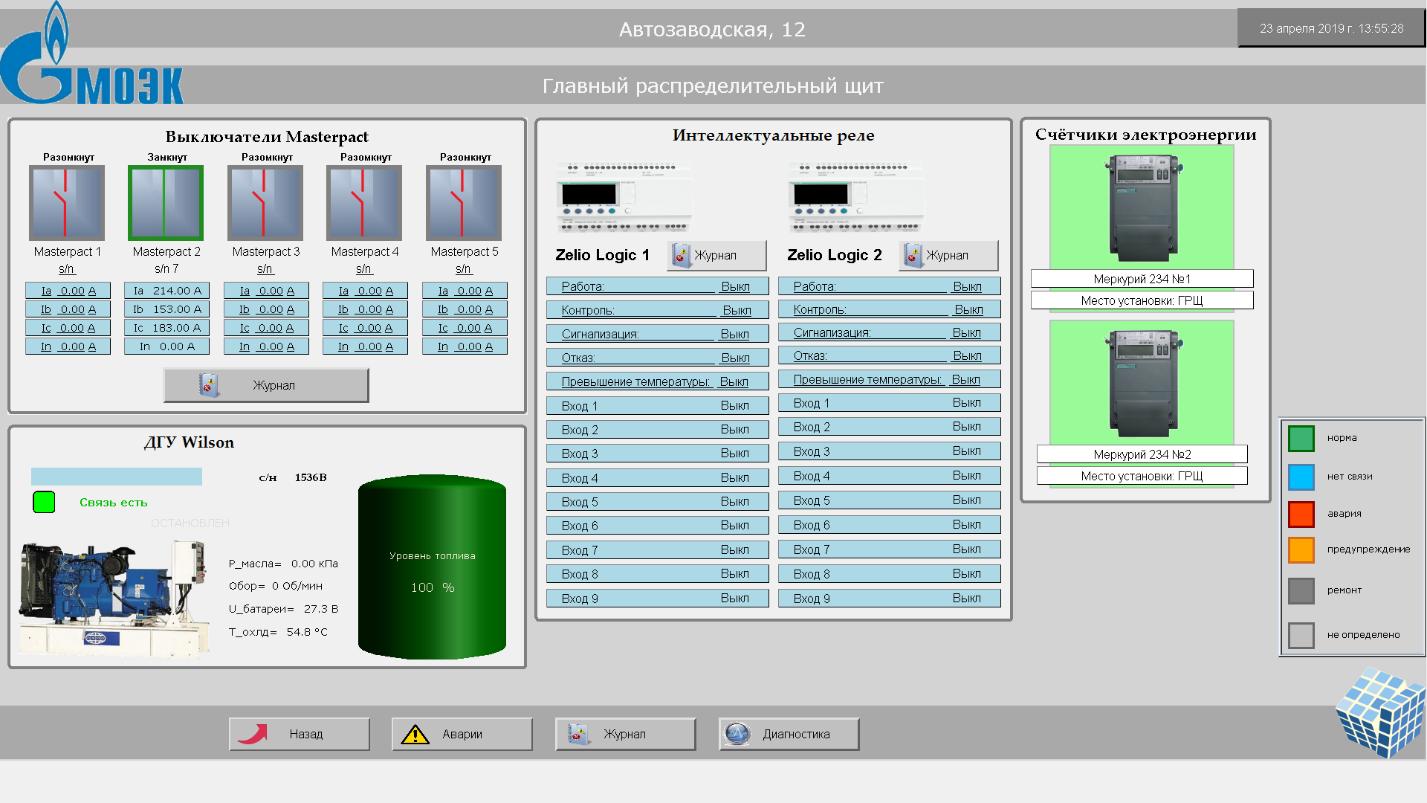Click Zelio Logic 1 Работа row
The height and width of the screenshot is (803, 1427).
tap(658, 287)
